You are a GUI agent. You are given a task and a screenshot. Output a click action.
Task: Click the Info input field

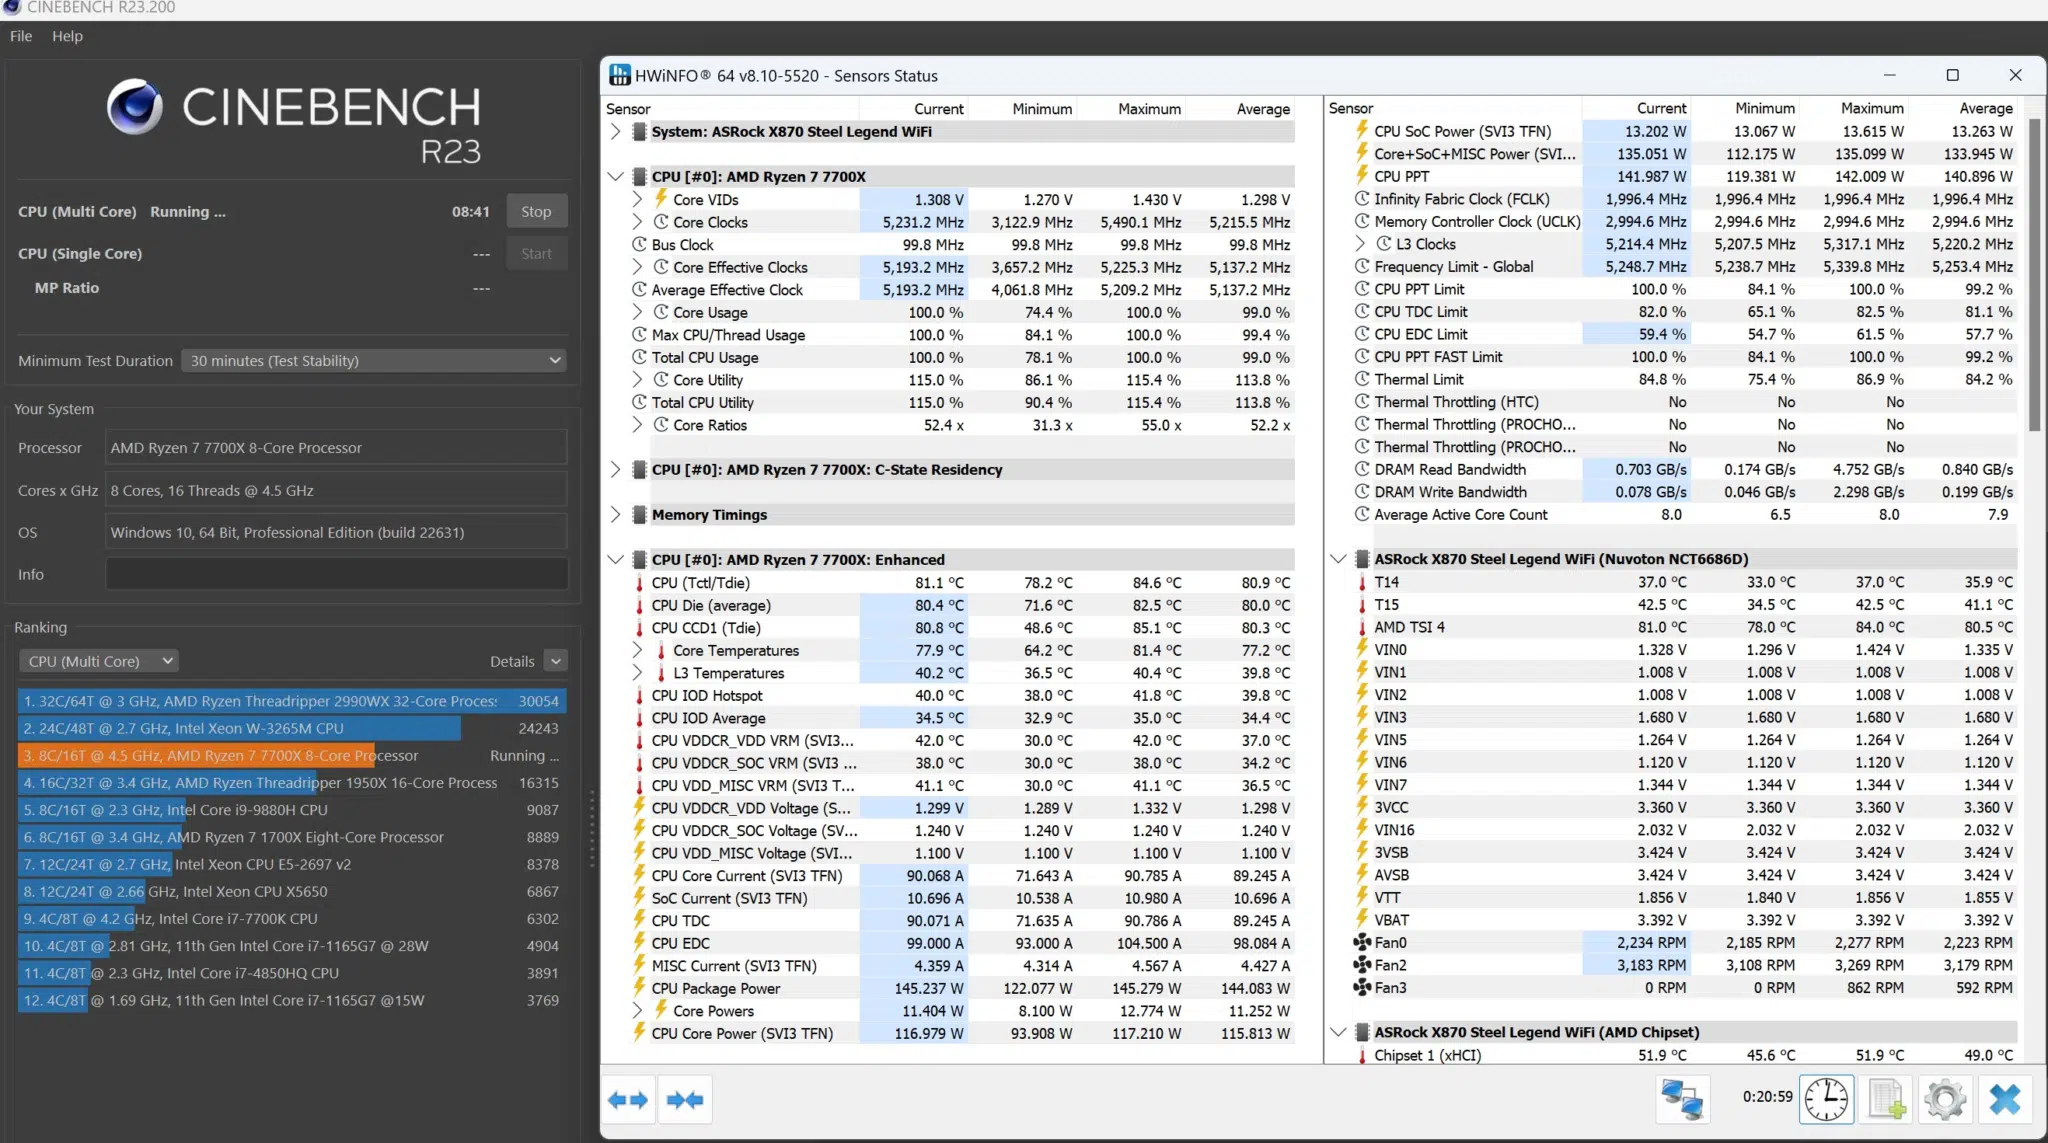[336, 575]
